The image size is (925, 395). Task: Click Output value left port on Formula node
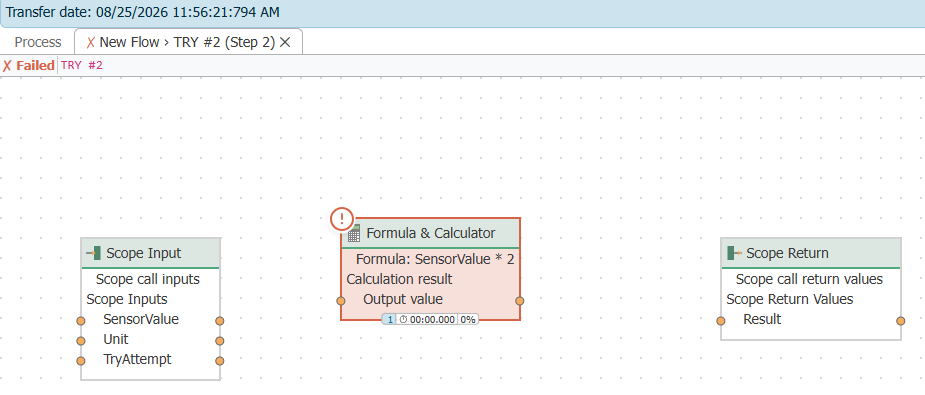click(x=340, y=301)
